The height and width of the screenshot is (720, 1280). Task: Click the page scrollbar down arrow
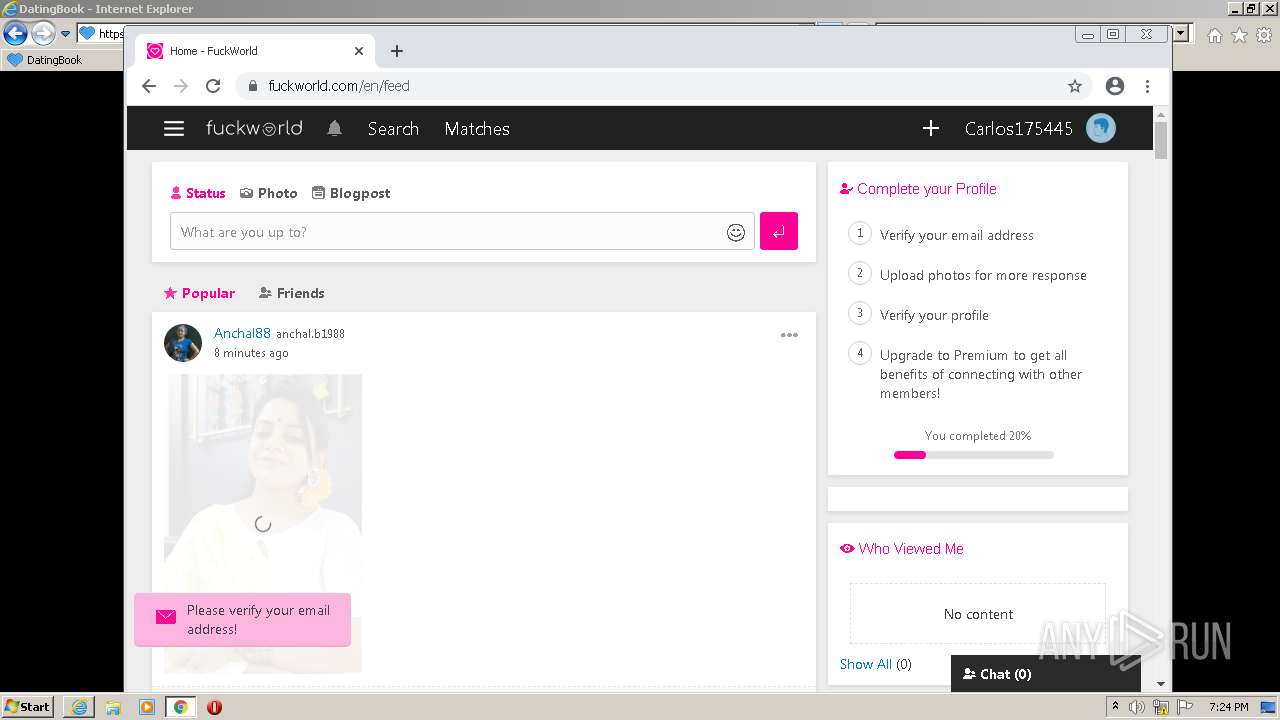1161,684
